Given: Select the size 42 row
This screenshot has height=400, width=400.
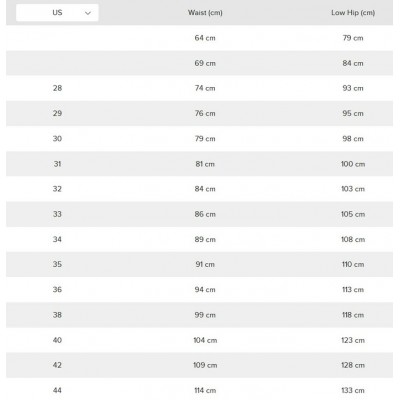Looking at the screenshot, I should pyautogui.click(x=199, y=365).
